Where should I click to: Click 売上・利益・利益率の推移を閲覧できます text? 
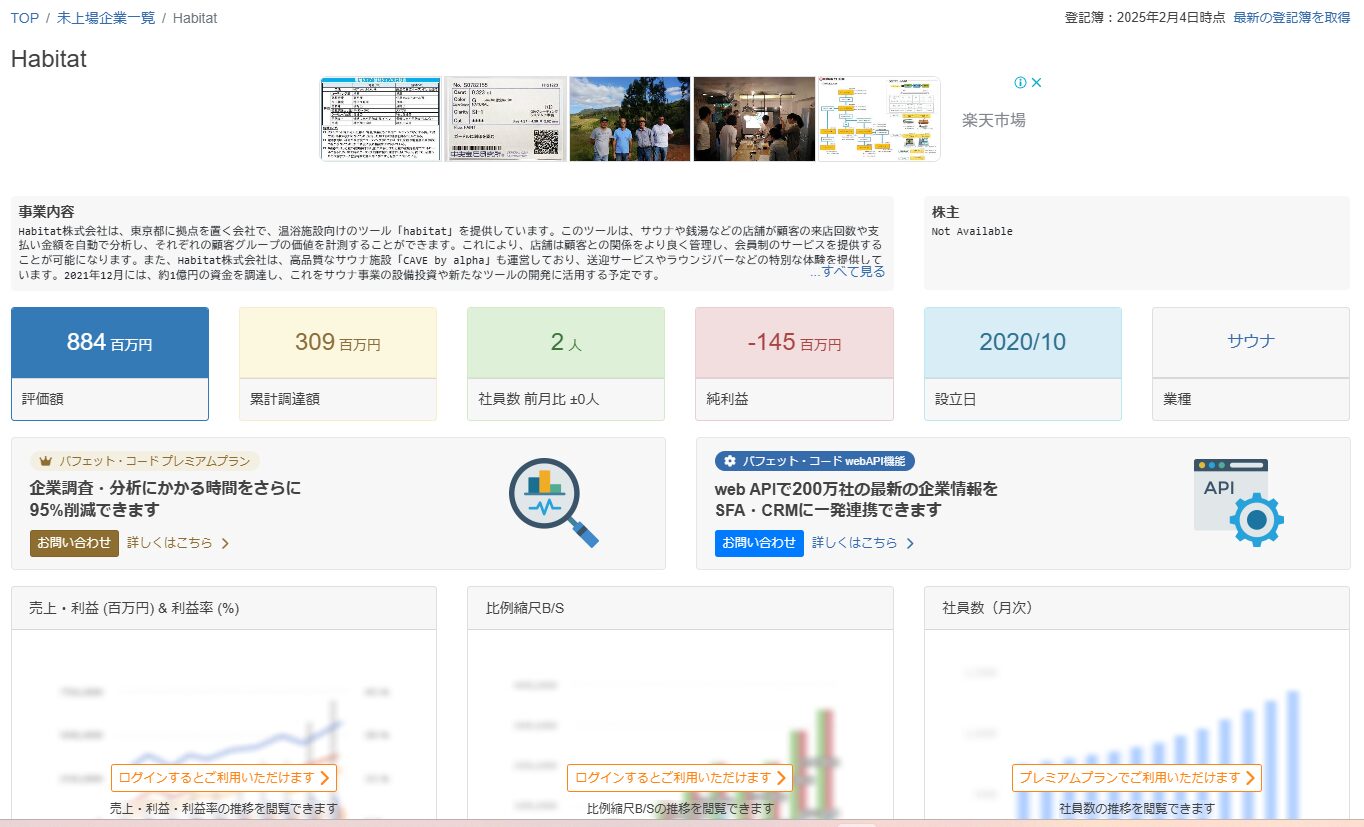coord(223,808)
